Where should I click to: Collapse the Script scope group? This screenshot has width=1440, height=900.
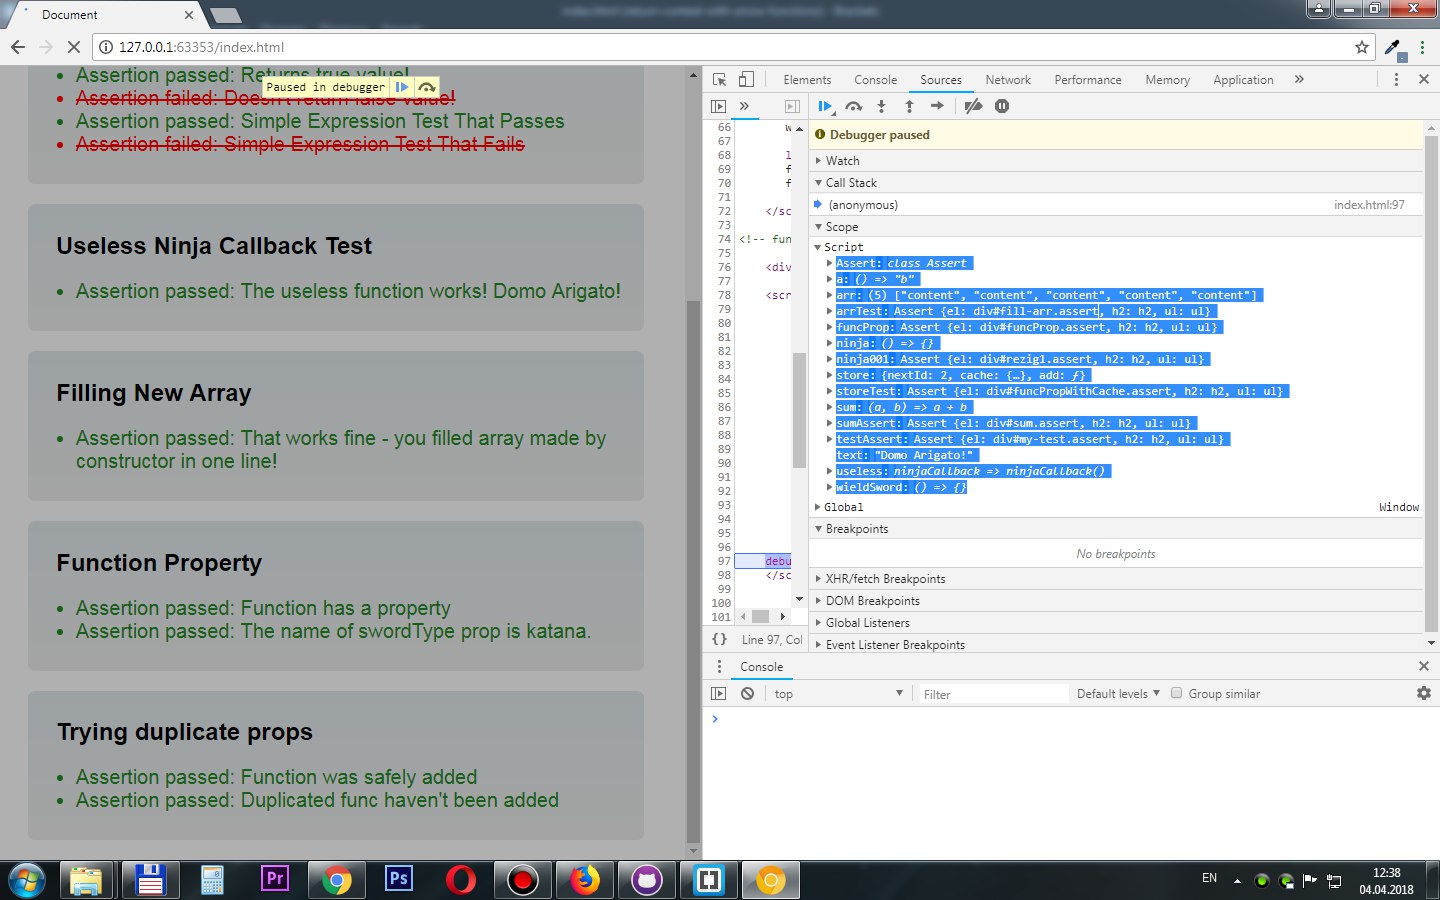click(x=818, y=247)
